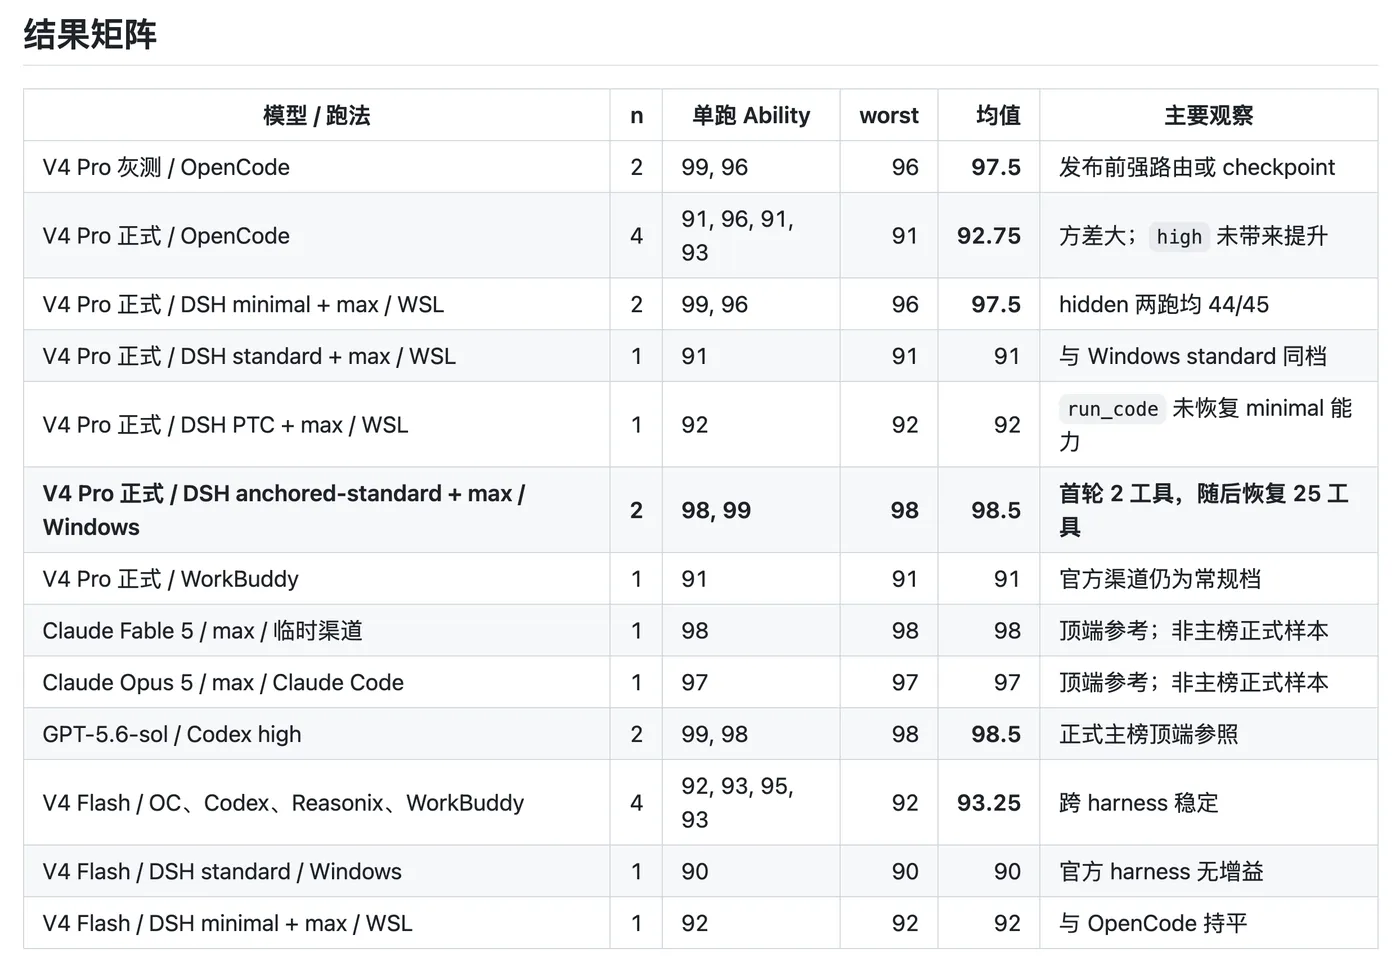The width and height of the screenshot is (1400, 962).
Task: Select the observation "官方渠道仍为常规档"
Action: click(x=1160, y=579)
